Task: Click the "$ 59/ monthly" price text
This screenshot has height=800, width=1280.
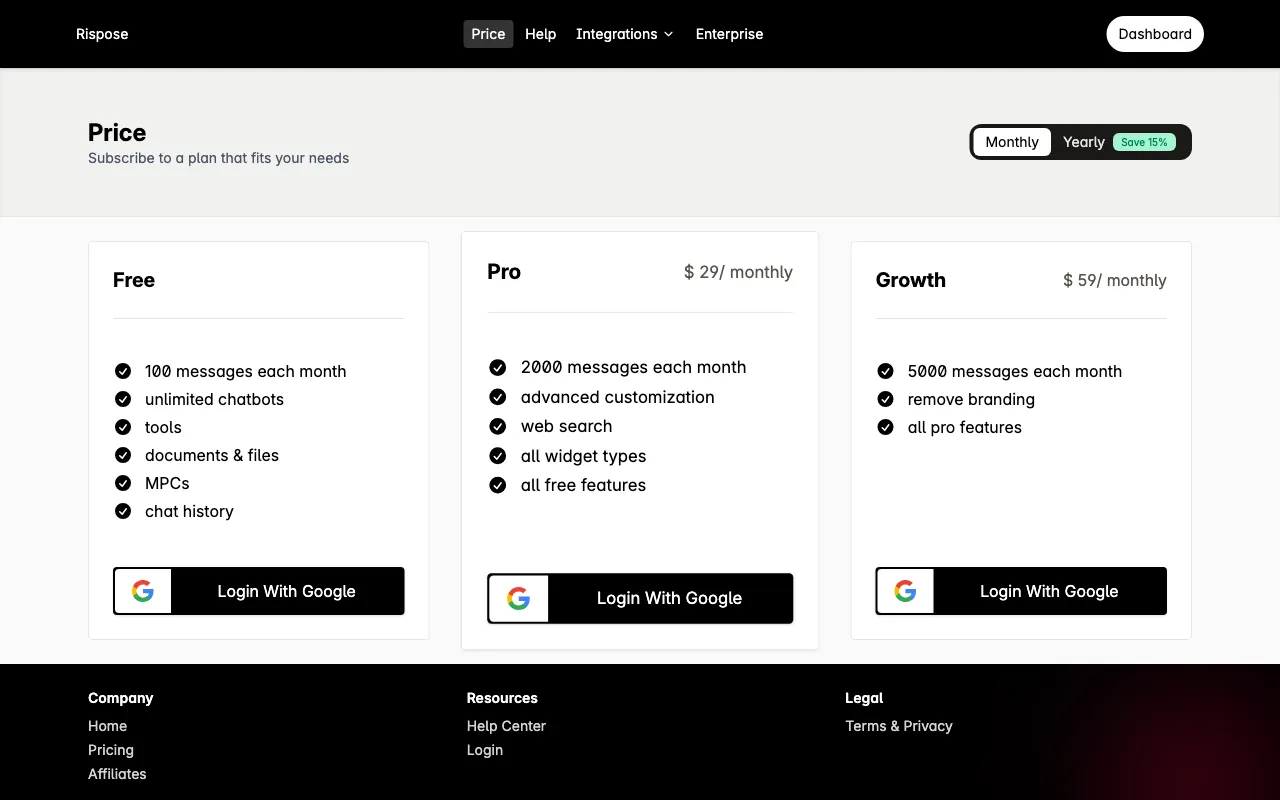Action: 1115,280
